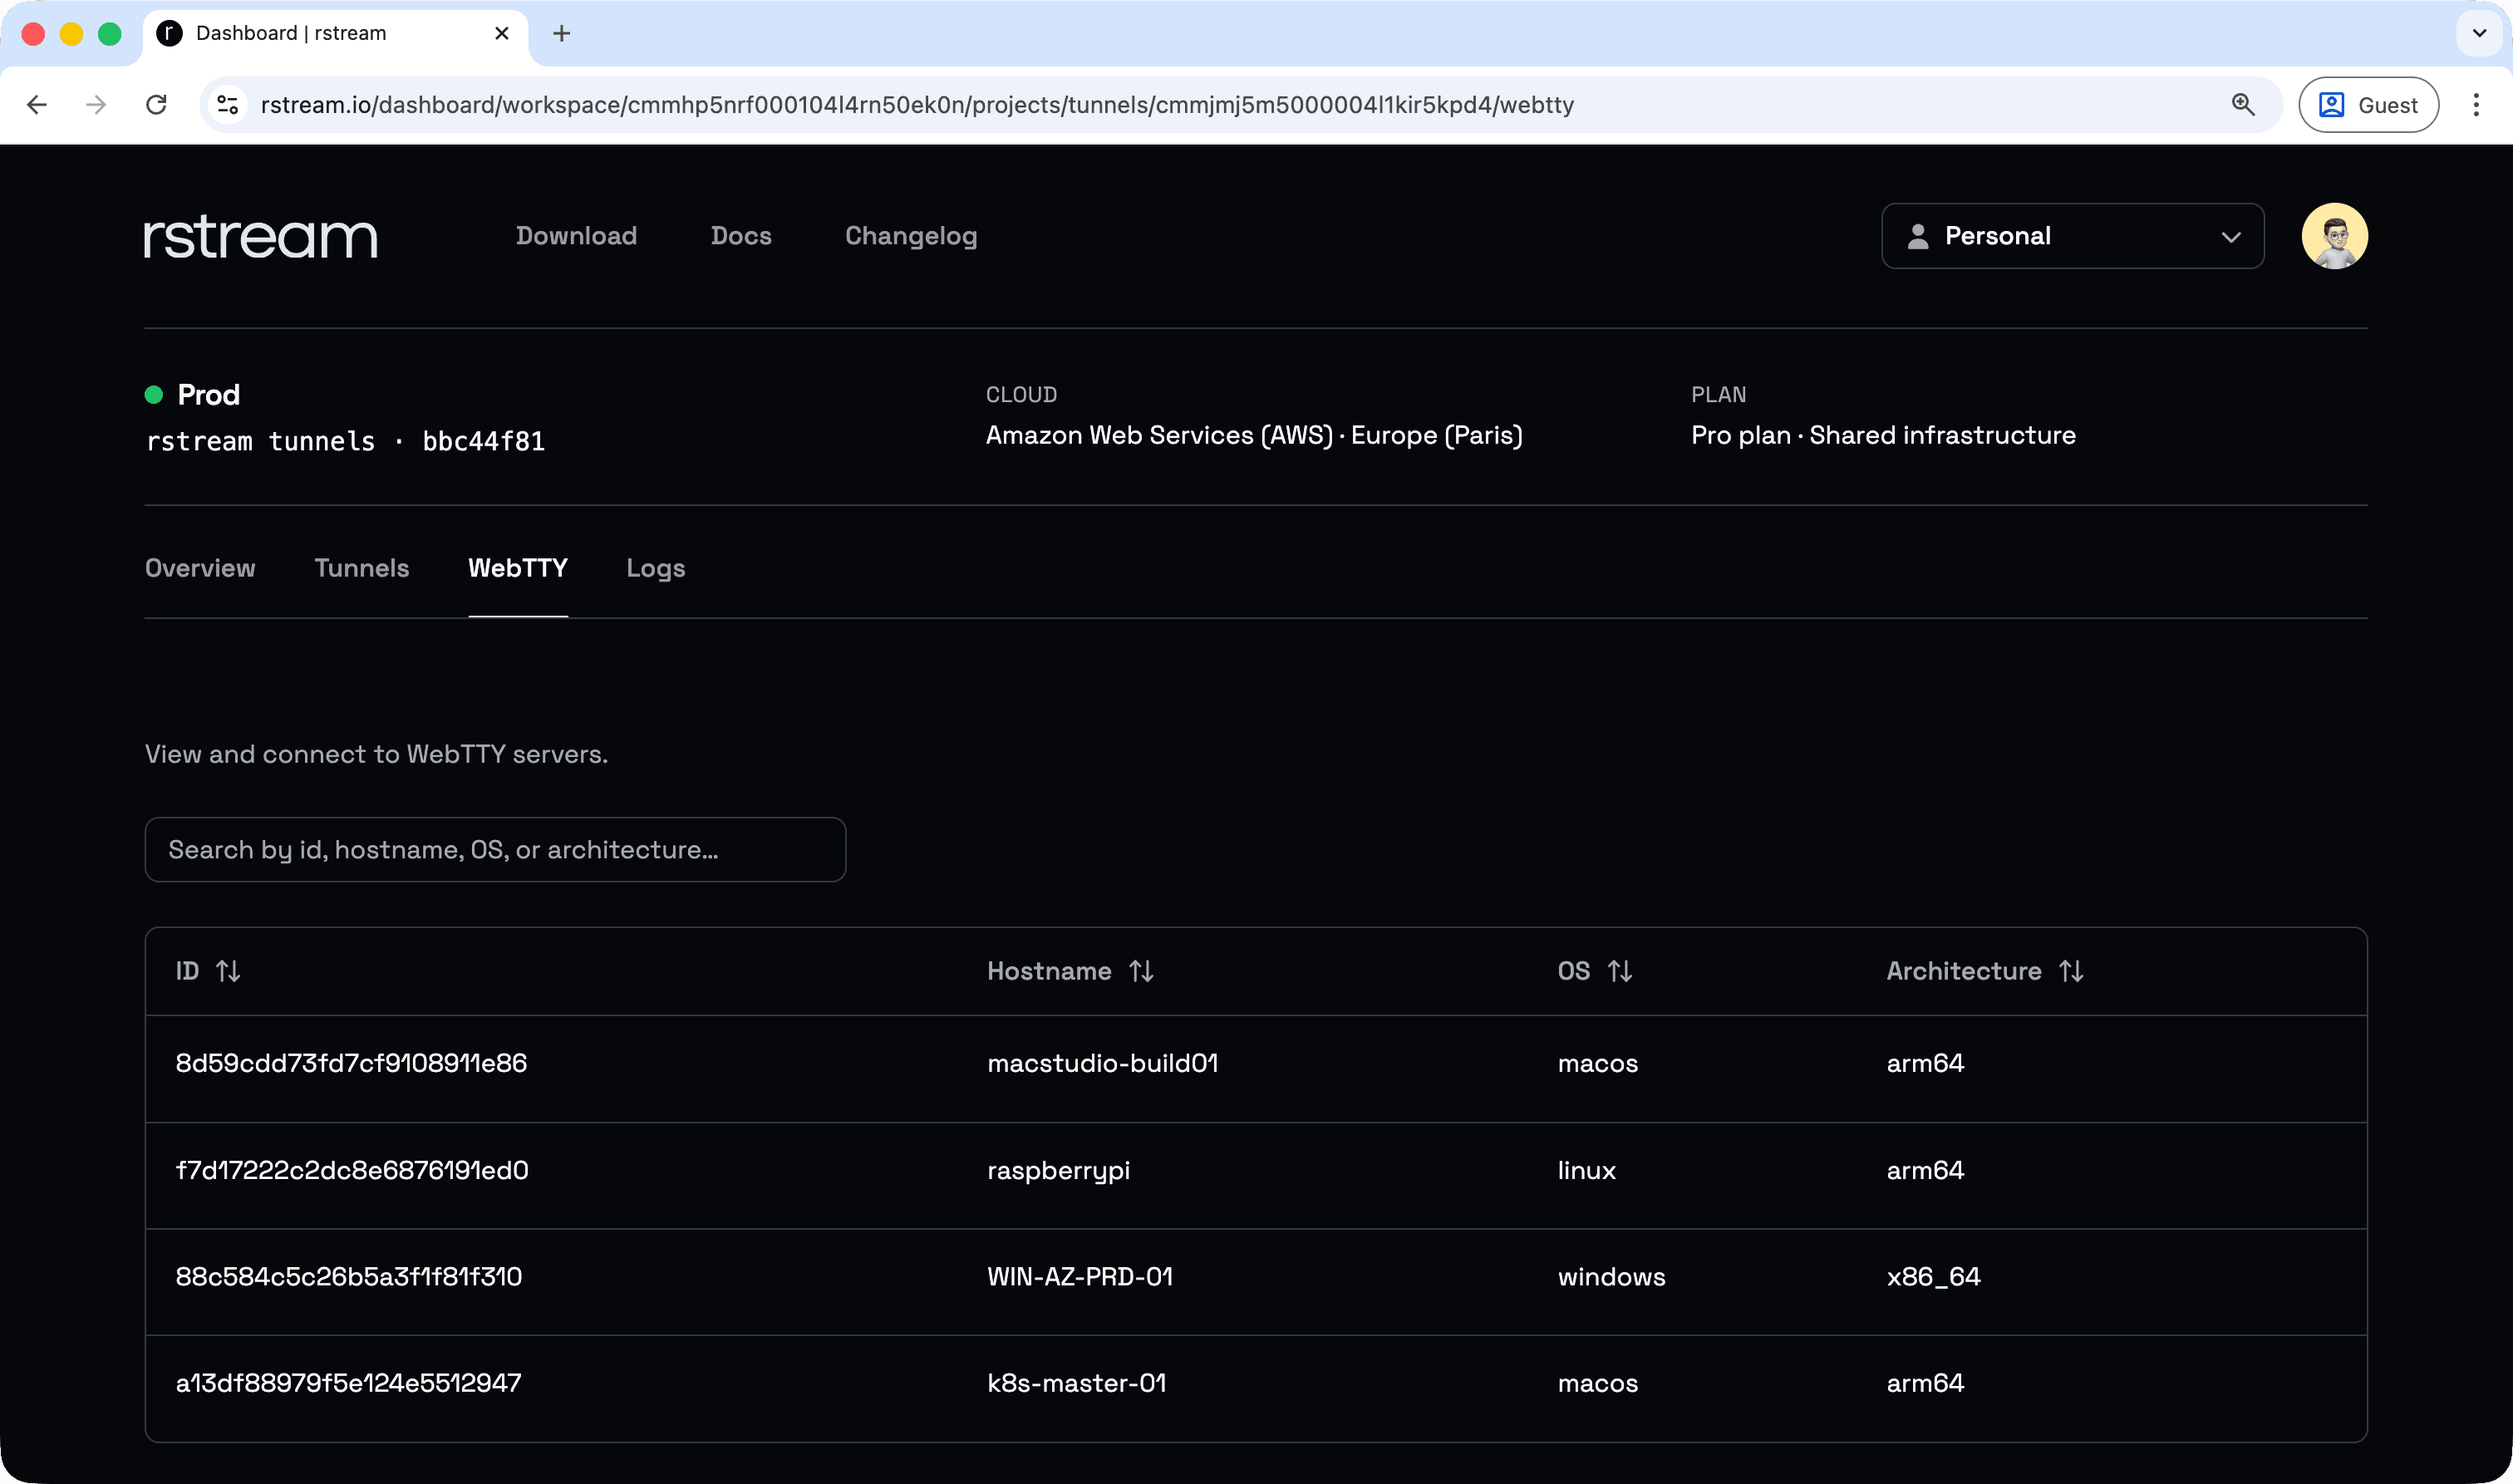
Task: Click the Guest profile button
Action: pyautogui.click(x=2368, y=104)
